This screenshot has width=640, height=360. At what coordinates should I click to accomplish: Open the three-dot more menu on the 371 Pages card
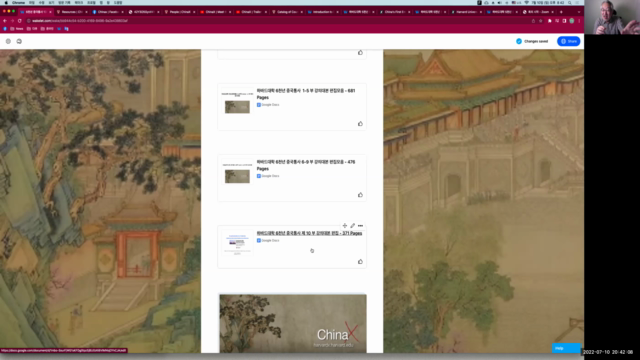coord(360,226)
